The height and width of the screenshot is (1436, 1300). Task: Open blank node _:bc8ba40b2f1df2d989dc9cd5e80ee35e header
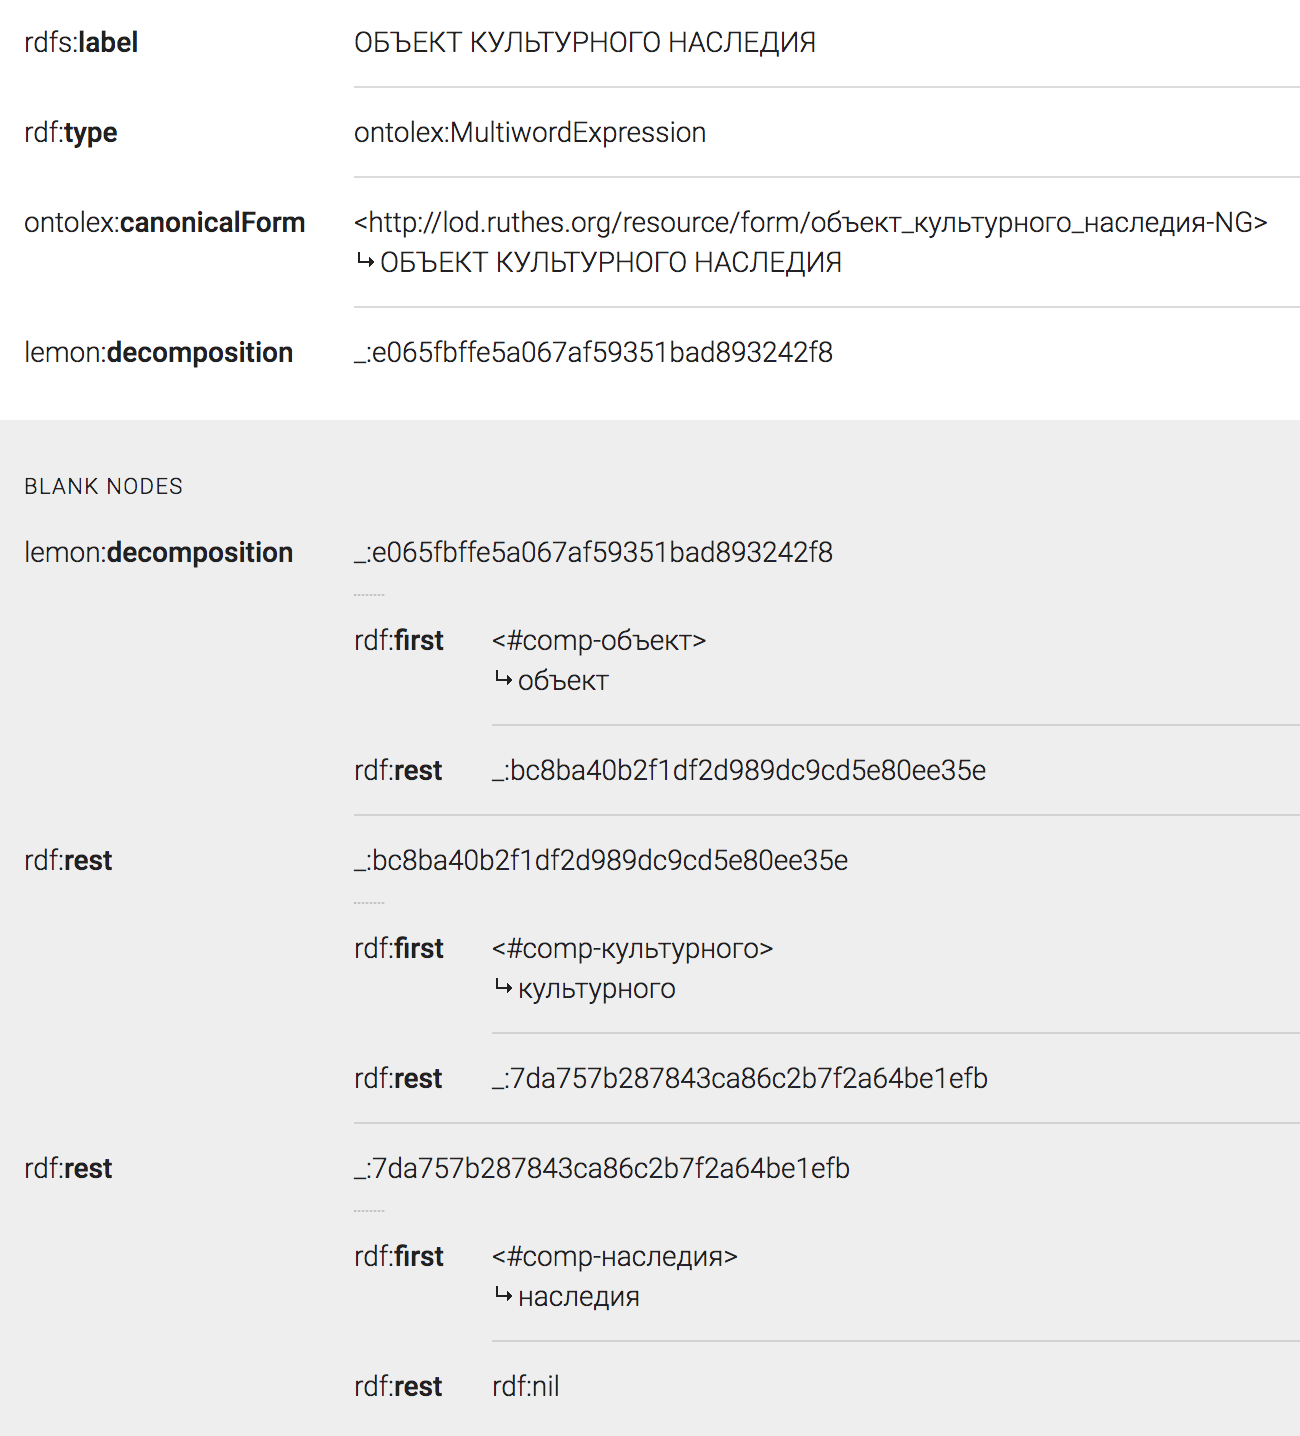pos(601,860)
